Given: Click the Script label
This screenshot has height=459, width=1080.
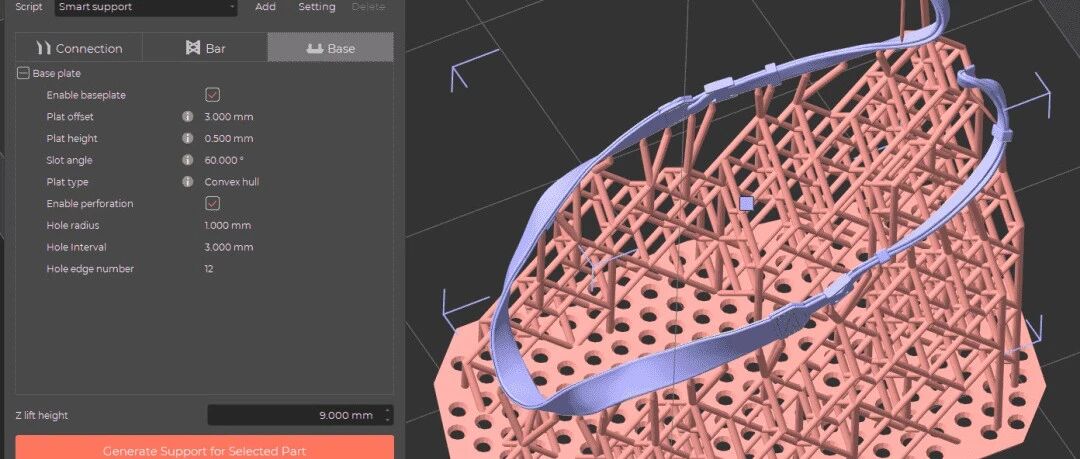Looking at the screenshot, I should [x=29, y=7].
